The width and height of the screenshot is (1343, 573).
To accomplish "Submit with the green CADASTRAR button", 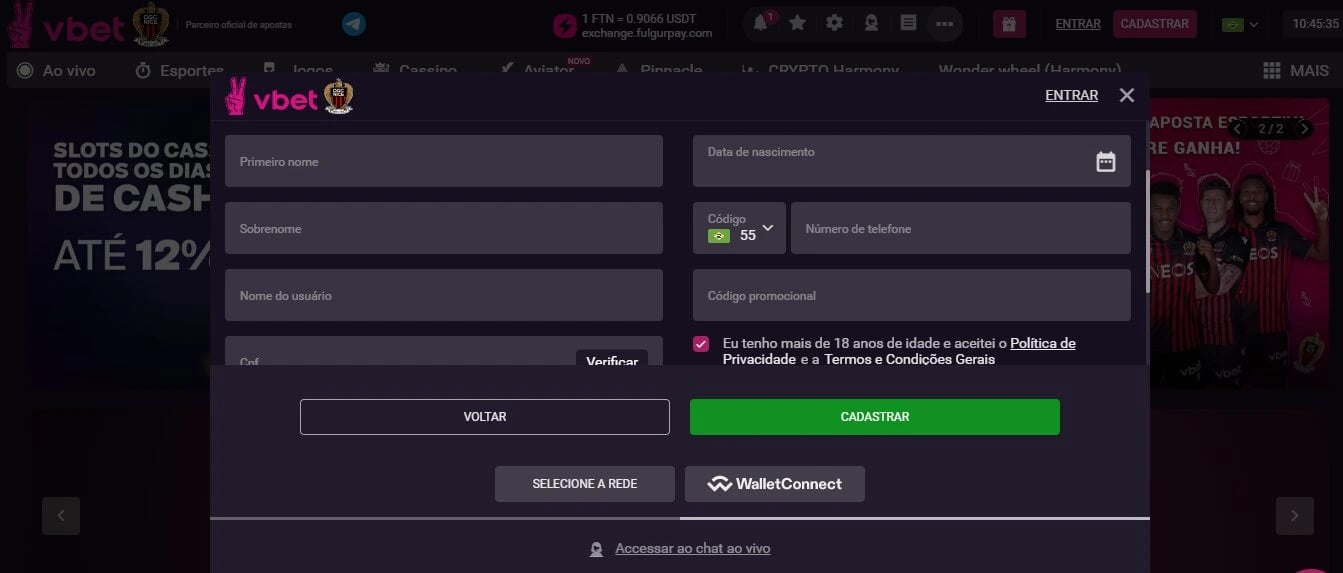I will click(875, 417).
